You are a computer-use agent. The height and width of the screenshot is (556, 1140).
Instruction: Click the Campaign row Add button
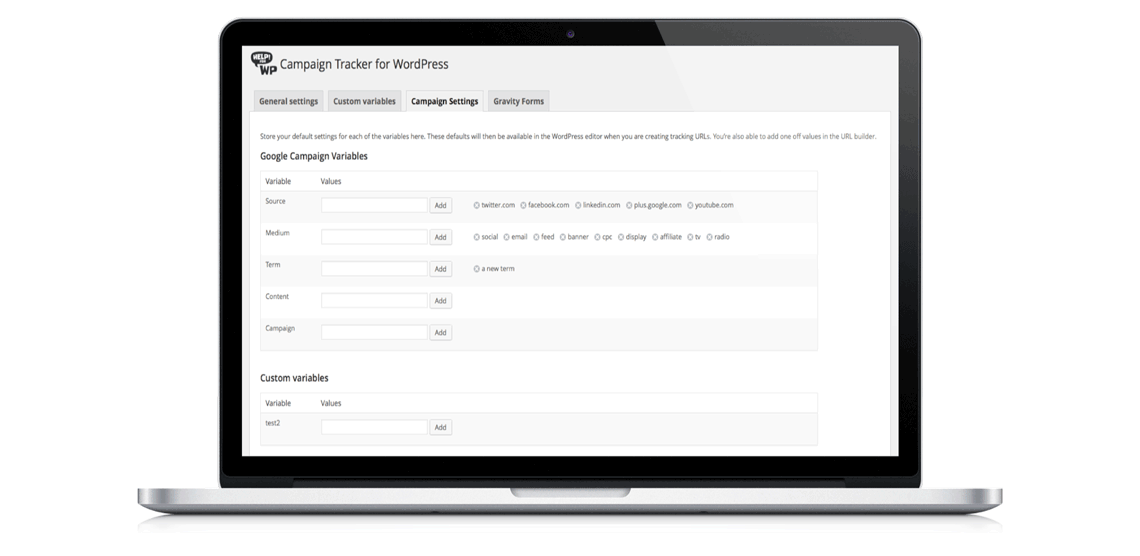tap(441, 333)
